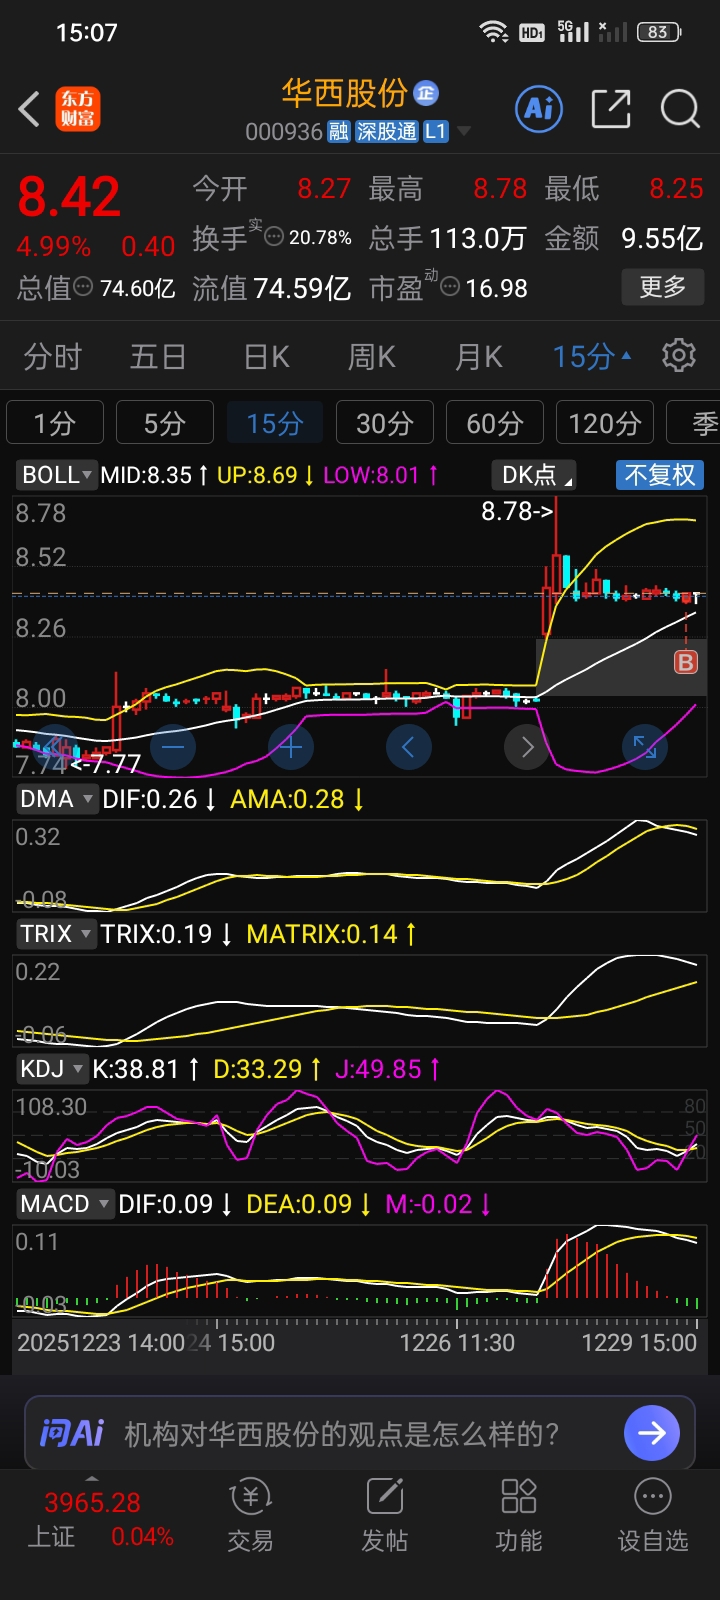
Task: Tap the share export icon
Action: [611, 108]
